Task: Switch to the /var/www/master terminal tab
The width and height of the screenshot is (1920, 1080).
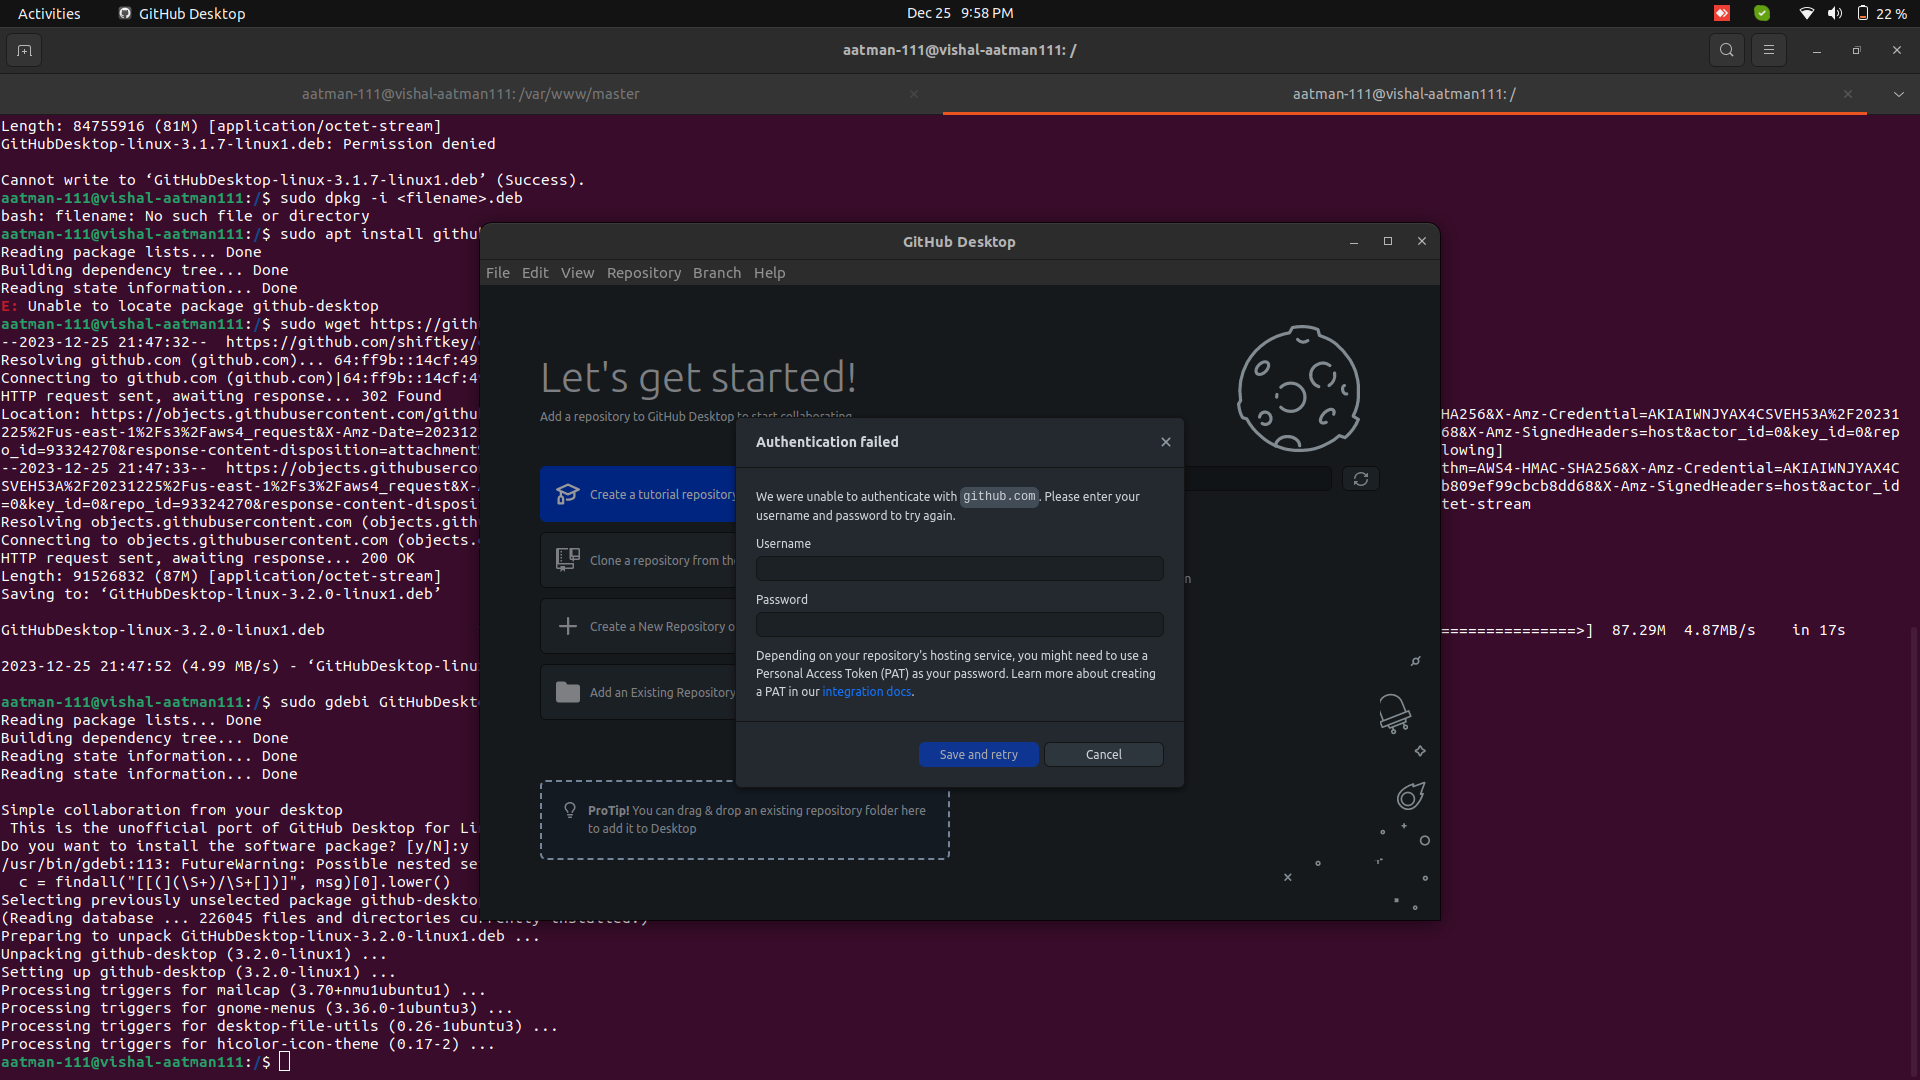Action: [470, 94]
